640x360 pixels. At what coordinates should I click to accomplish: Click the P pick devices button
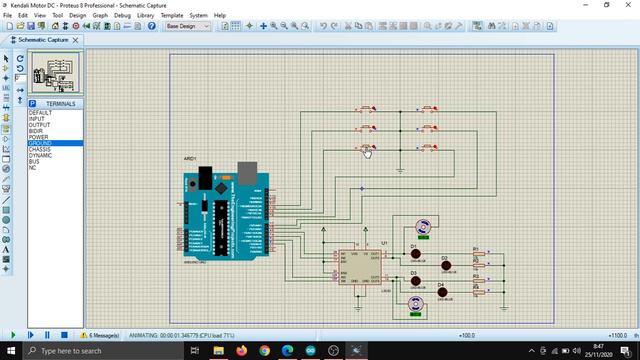(x=33, y=104)
